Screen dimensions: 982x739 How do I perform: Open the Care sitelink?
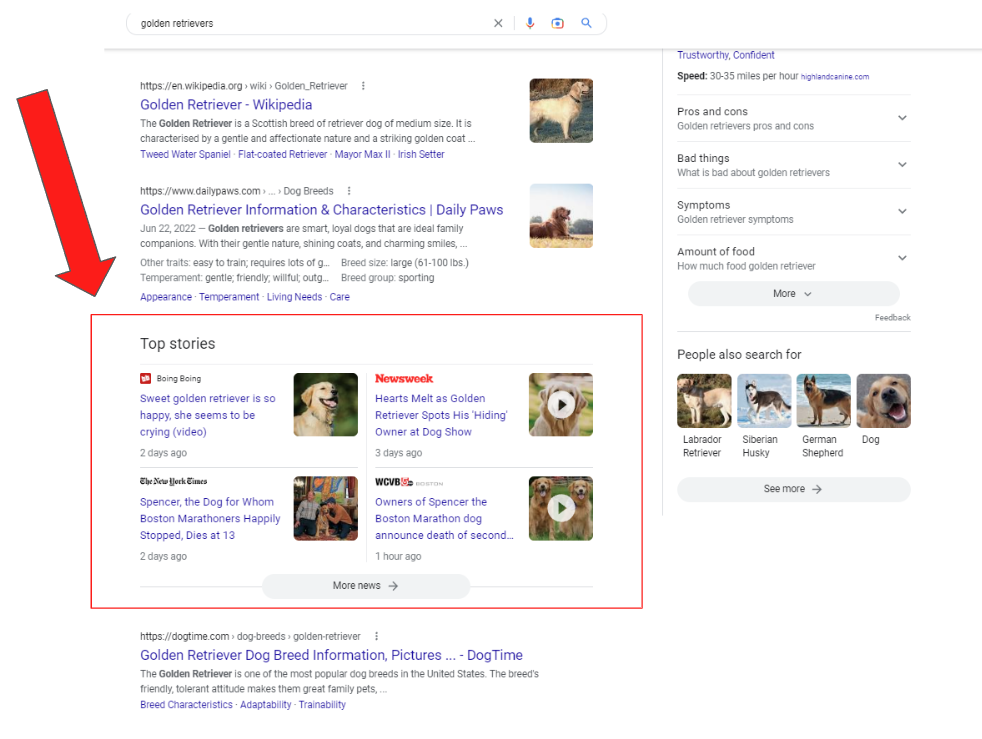339,297
